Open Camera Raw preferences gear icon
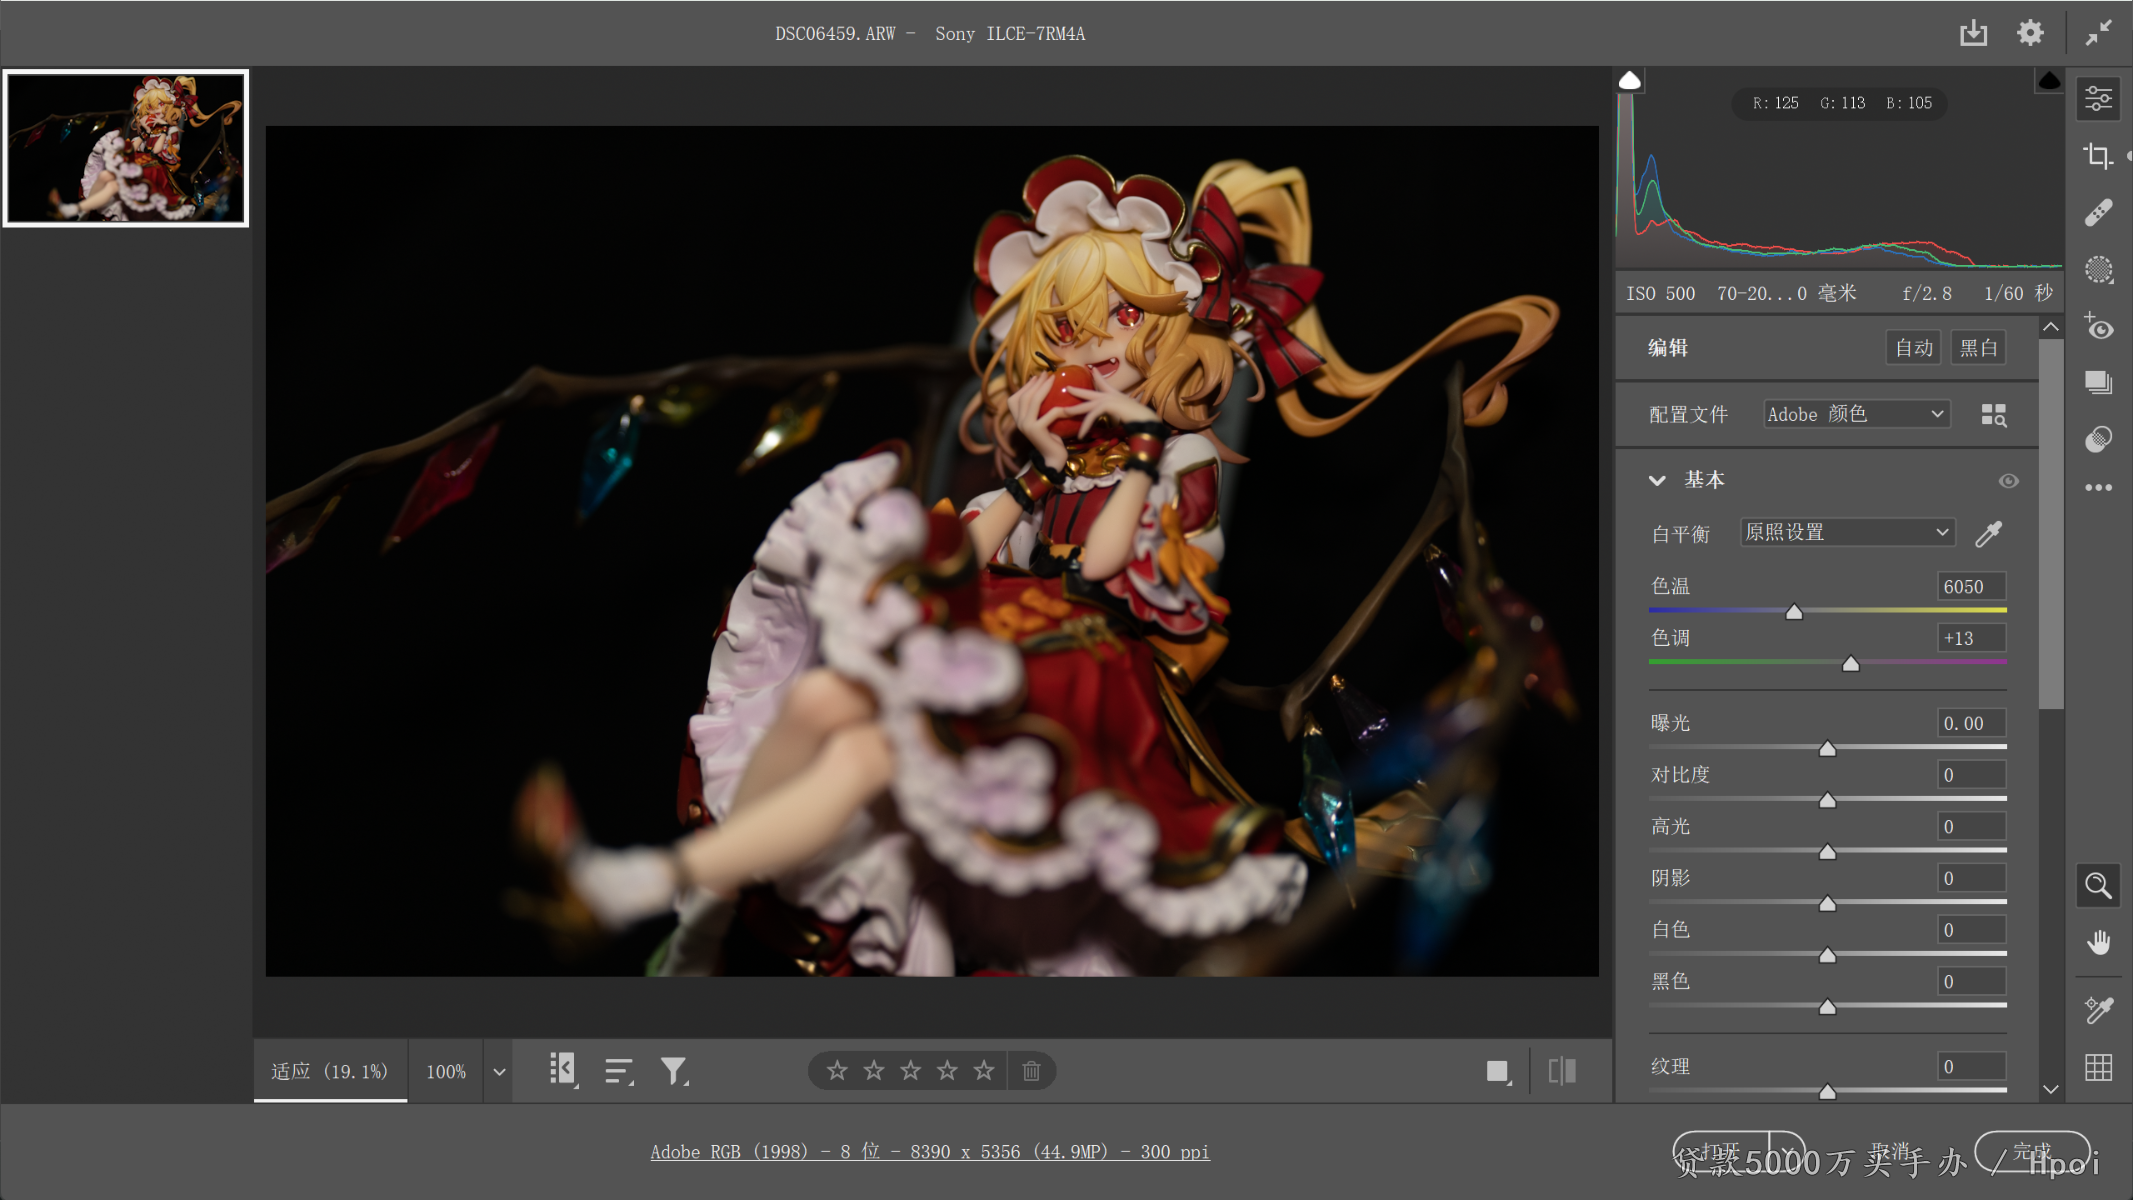 pos(2030,33)
